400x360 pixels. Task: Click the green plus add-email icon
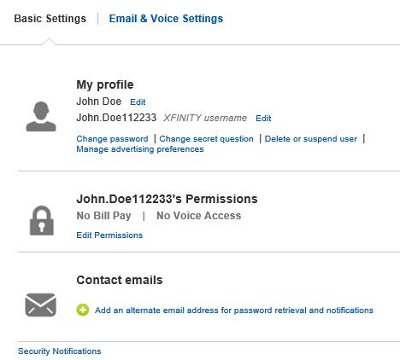(83, 310)
